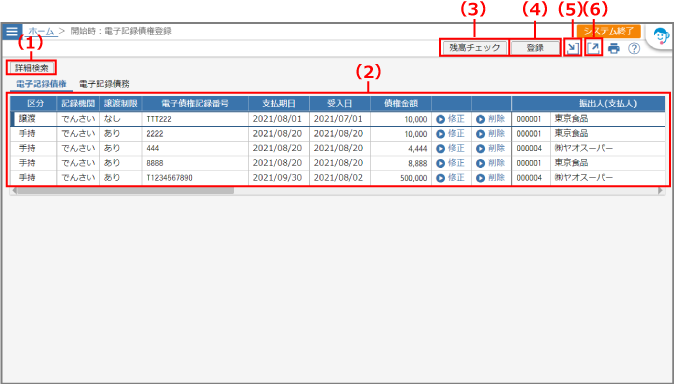Click 修正 in the 444 row
The image size is (674, 384).
coord(451,148)
